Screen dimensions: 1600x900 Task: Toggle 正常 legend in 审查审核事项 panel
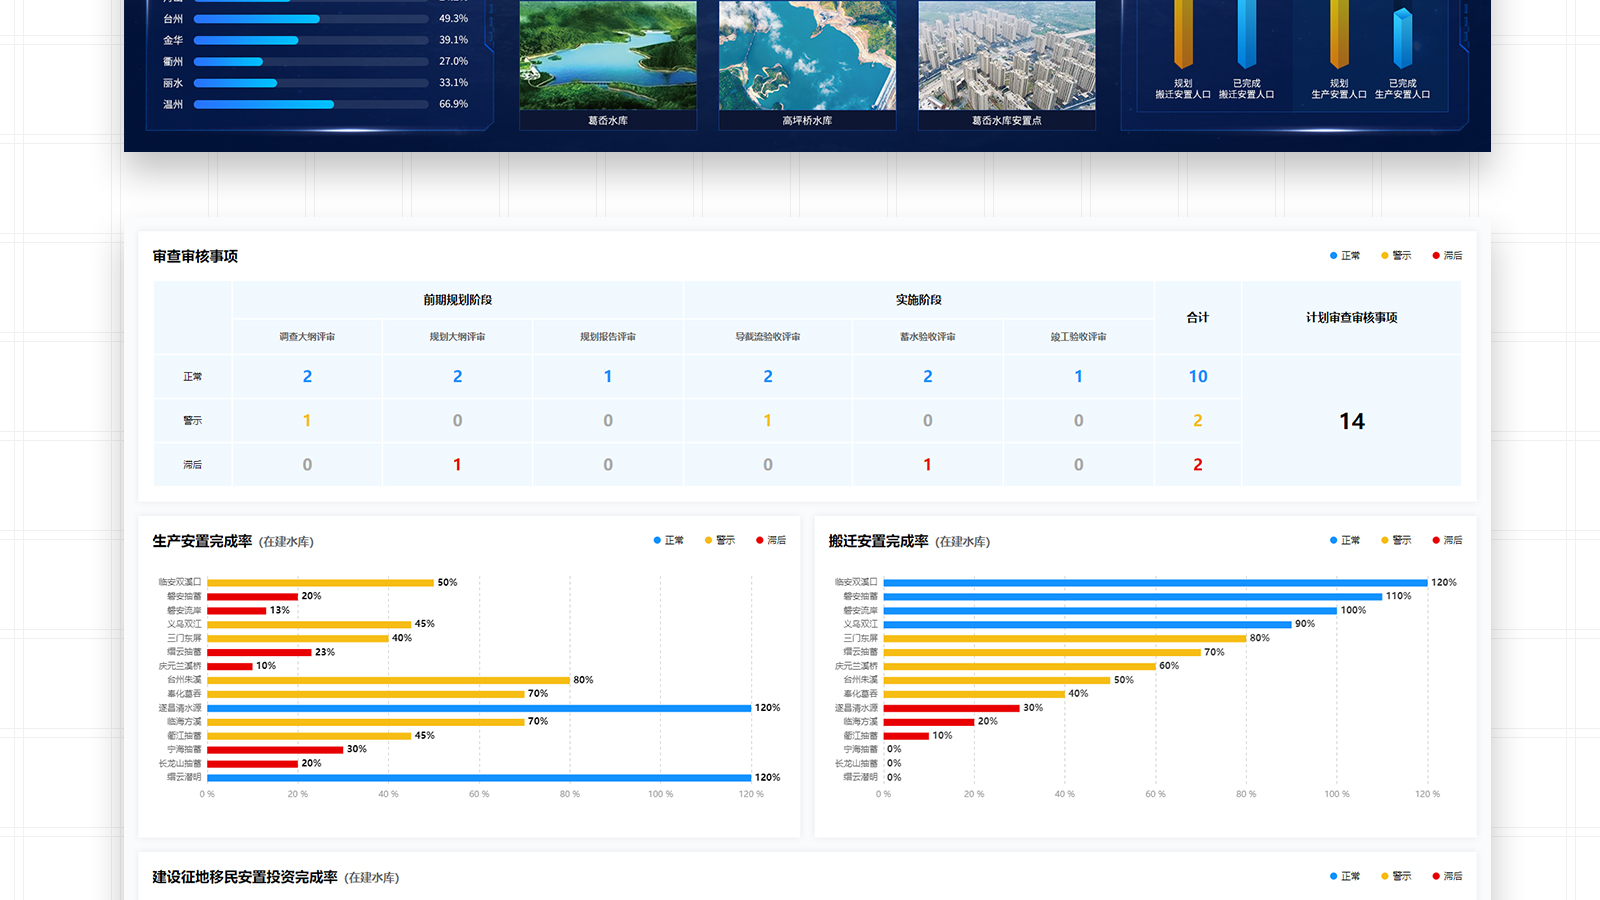click(x=1345, y=256)
